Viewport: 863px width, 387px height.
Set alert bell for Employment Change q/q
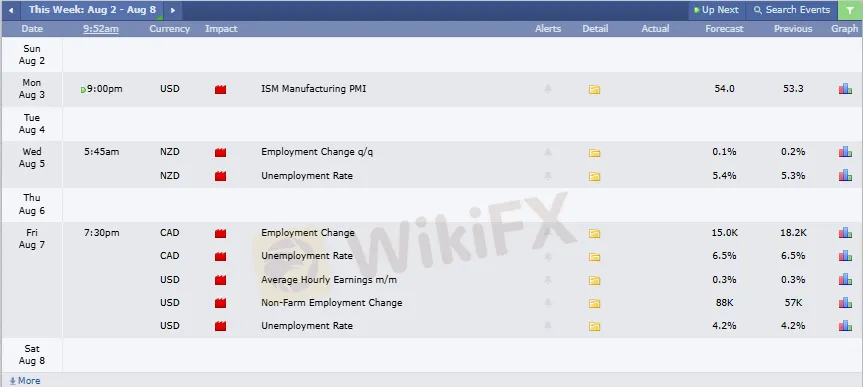click(548, 152)
